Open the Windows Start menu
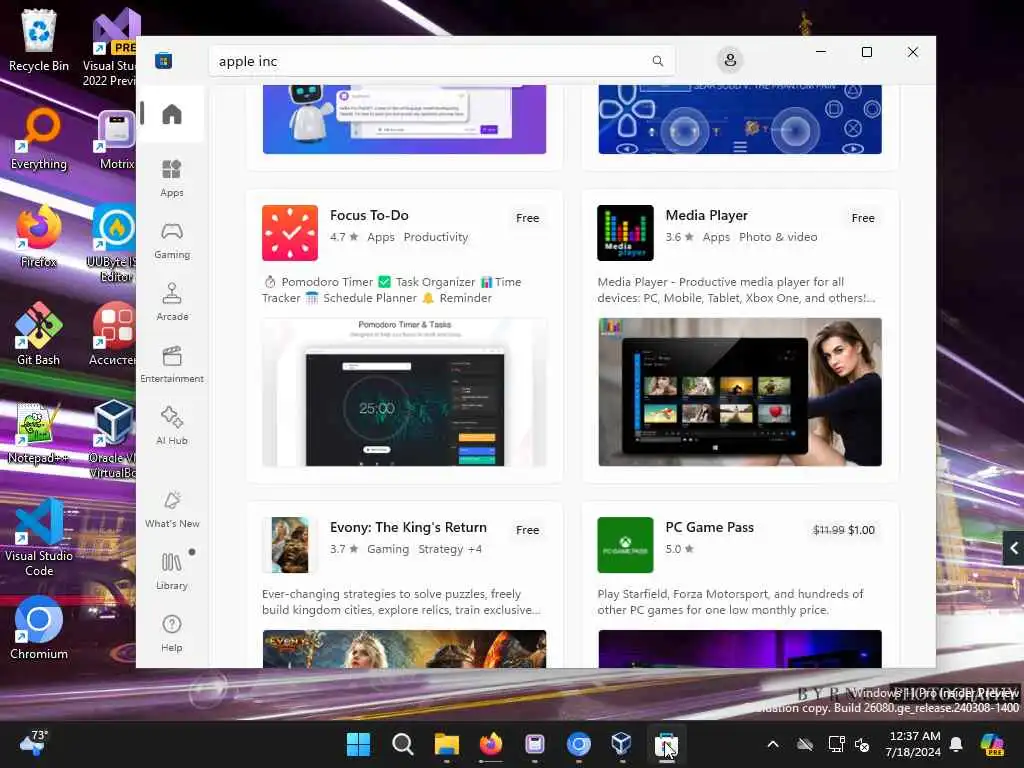This screenshot has width=1024, height=768. [x=358, y=744]
